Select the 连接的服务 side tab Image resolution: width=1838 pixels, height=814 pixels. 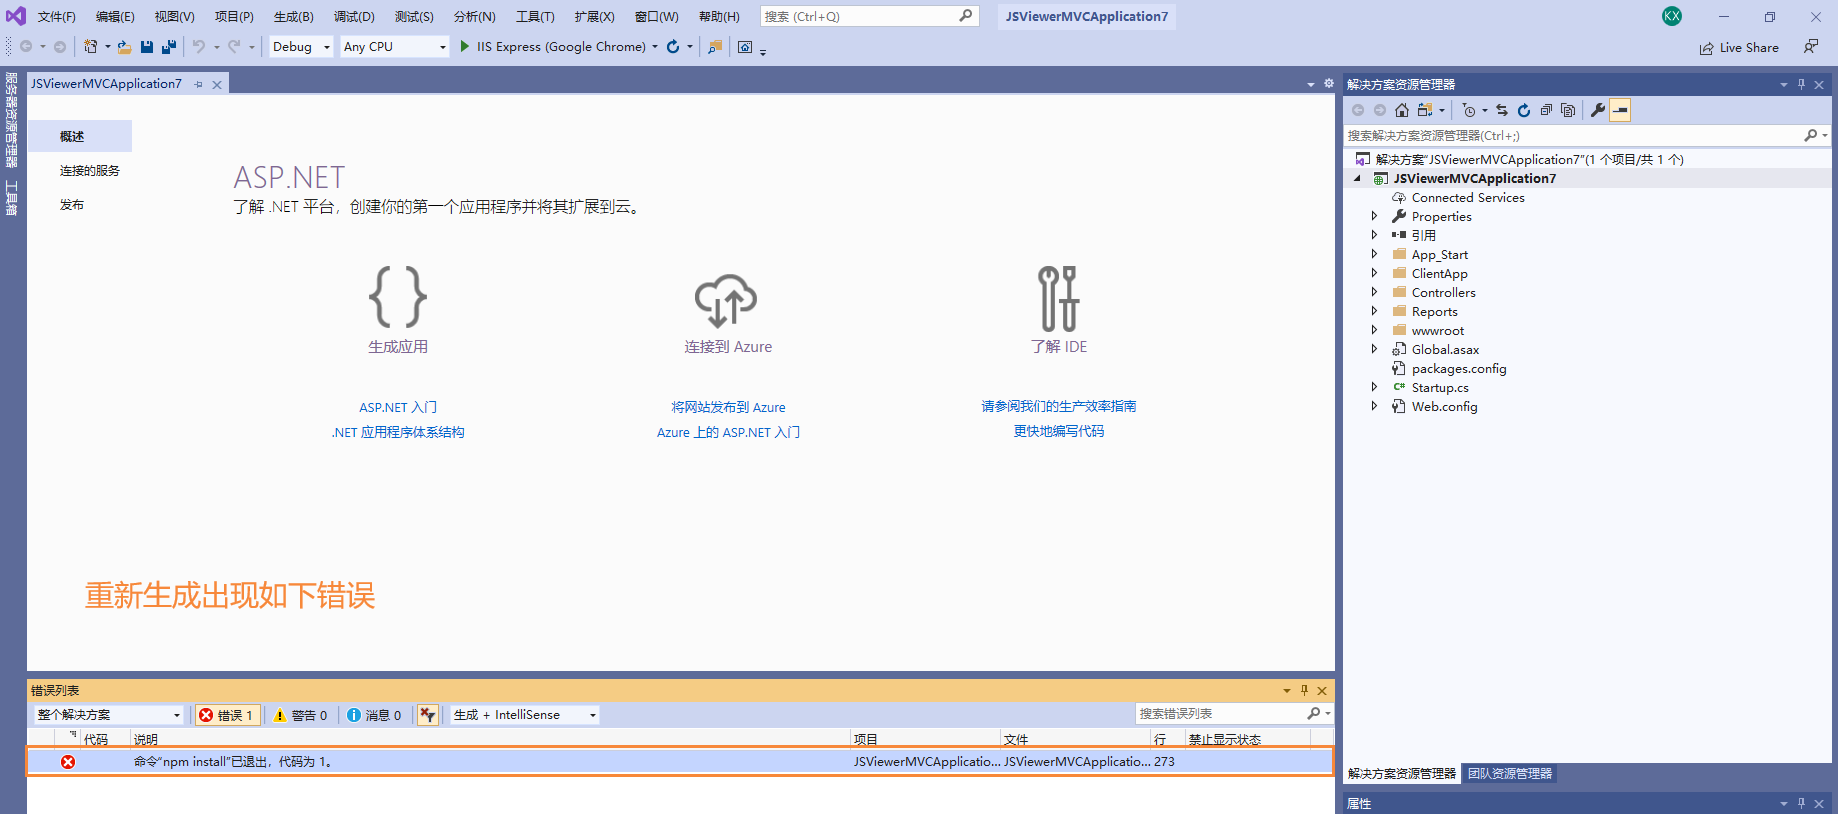(x=89, y=171)
